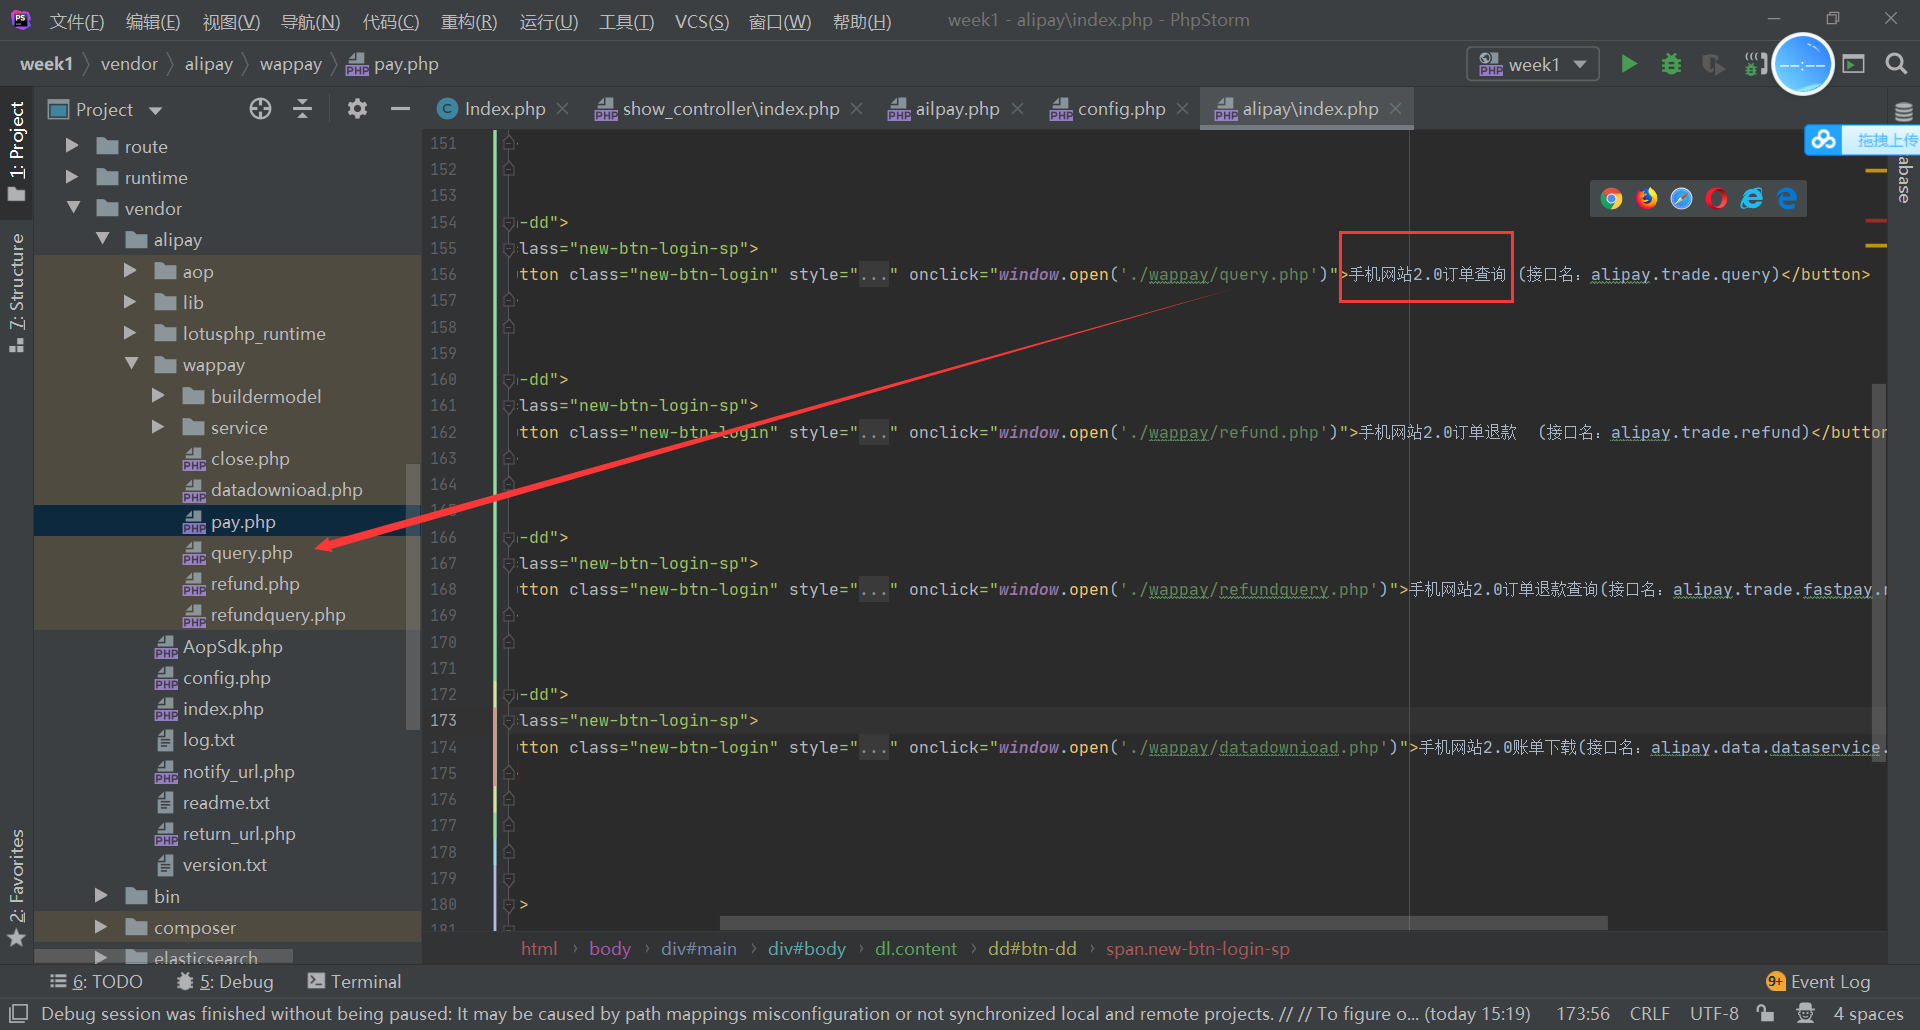The width and height of the screenshot is (1920, 1030).
Task: Collapse the vendor folder arrow
Action: coord(73,208)
